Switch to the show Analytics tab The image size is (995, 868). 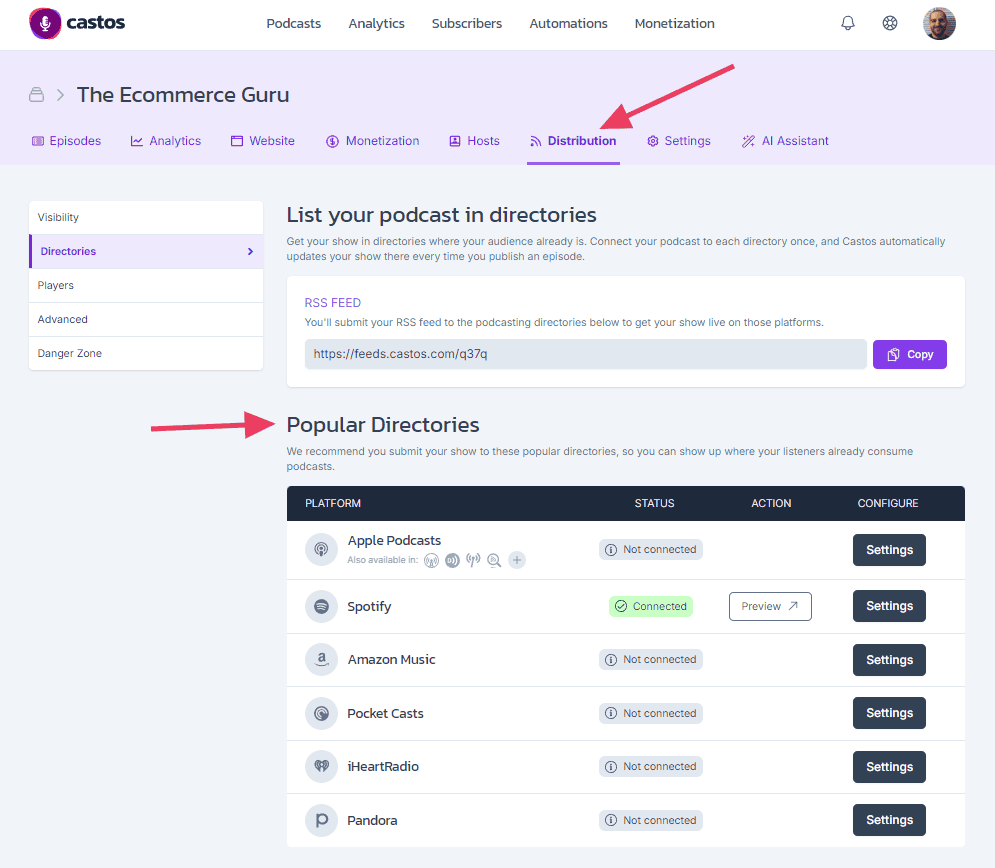[166, 141]
